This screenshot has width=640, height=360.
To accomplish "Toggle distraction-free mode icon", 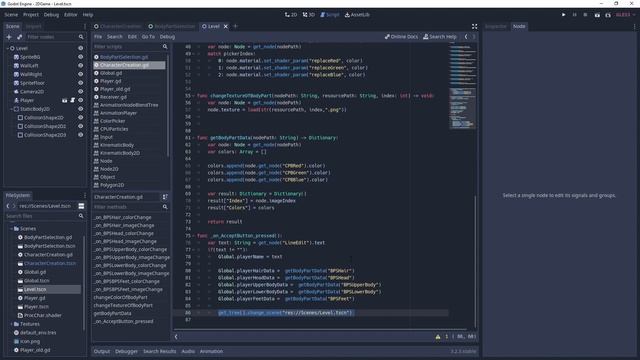I will pyautogui.click(x=474, y=26).
